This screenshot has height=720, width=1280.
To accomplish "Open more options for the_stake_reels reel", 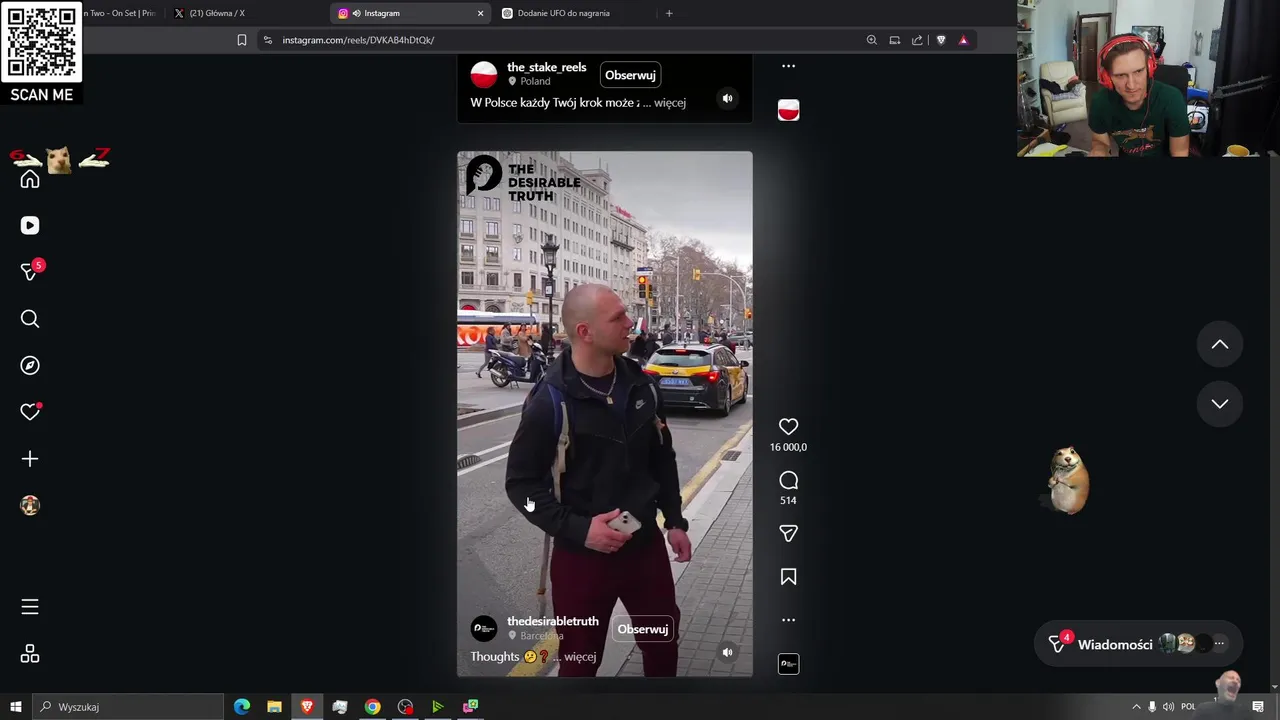I will coord(788,66).
